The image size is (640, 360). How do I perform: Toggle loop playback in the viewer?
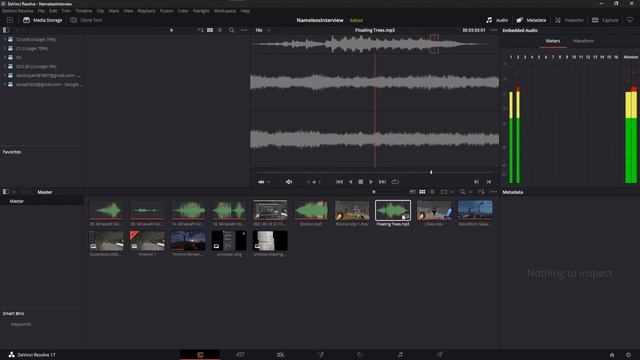395,182
